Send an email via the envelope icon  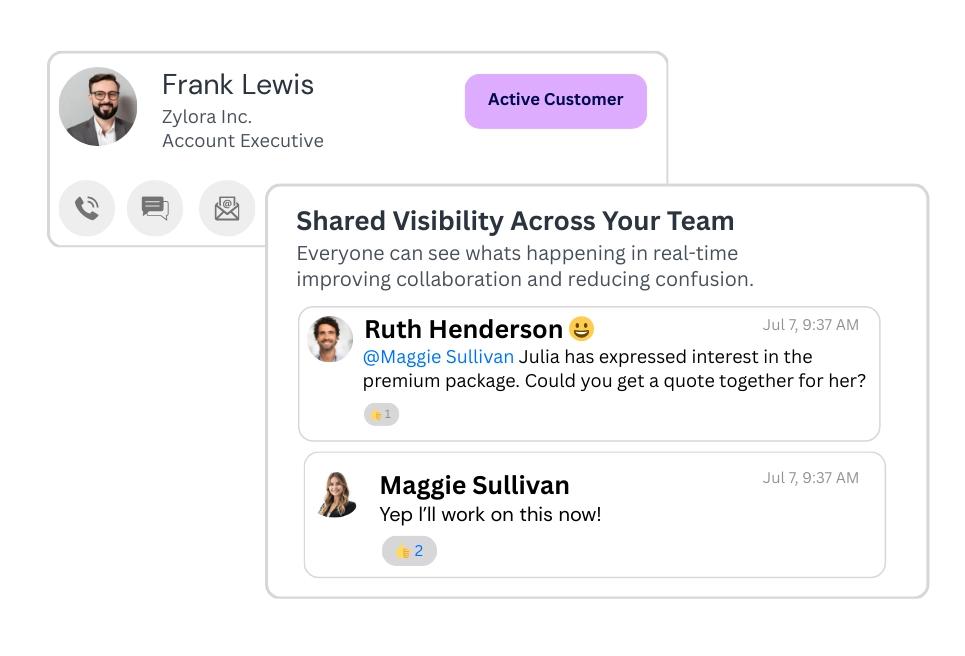tap(226, 208)
